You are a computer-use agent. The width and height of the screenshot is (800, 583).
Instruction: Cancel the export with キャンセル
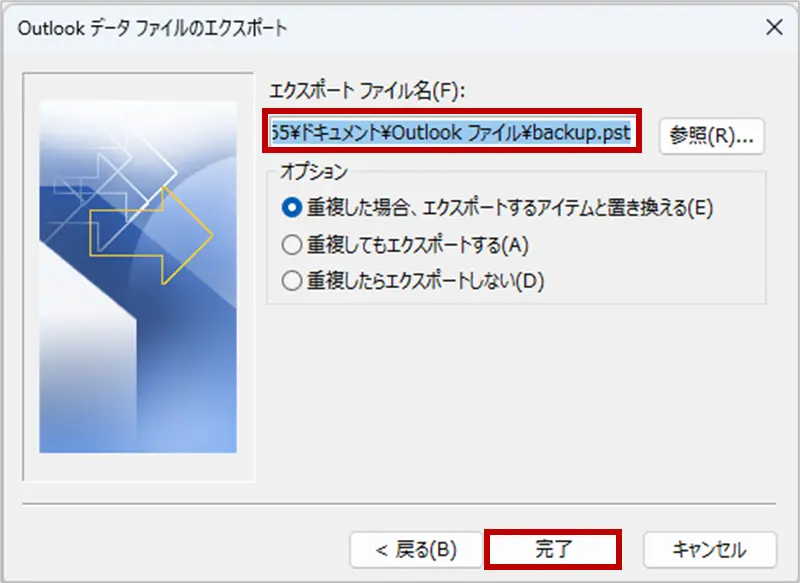[x=710, y=550]
